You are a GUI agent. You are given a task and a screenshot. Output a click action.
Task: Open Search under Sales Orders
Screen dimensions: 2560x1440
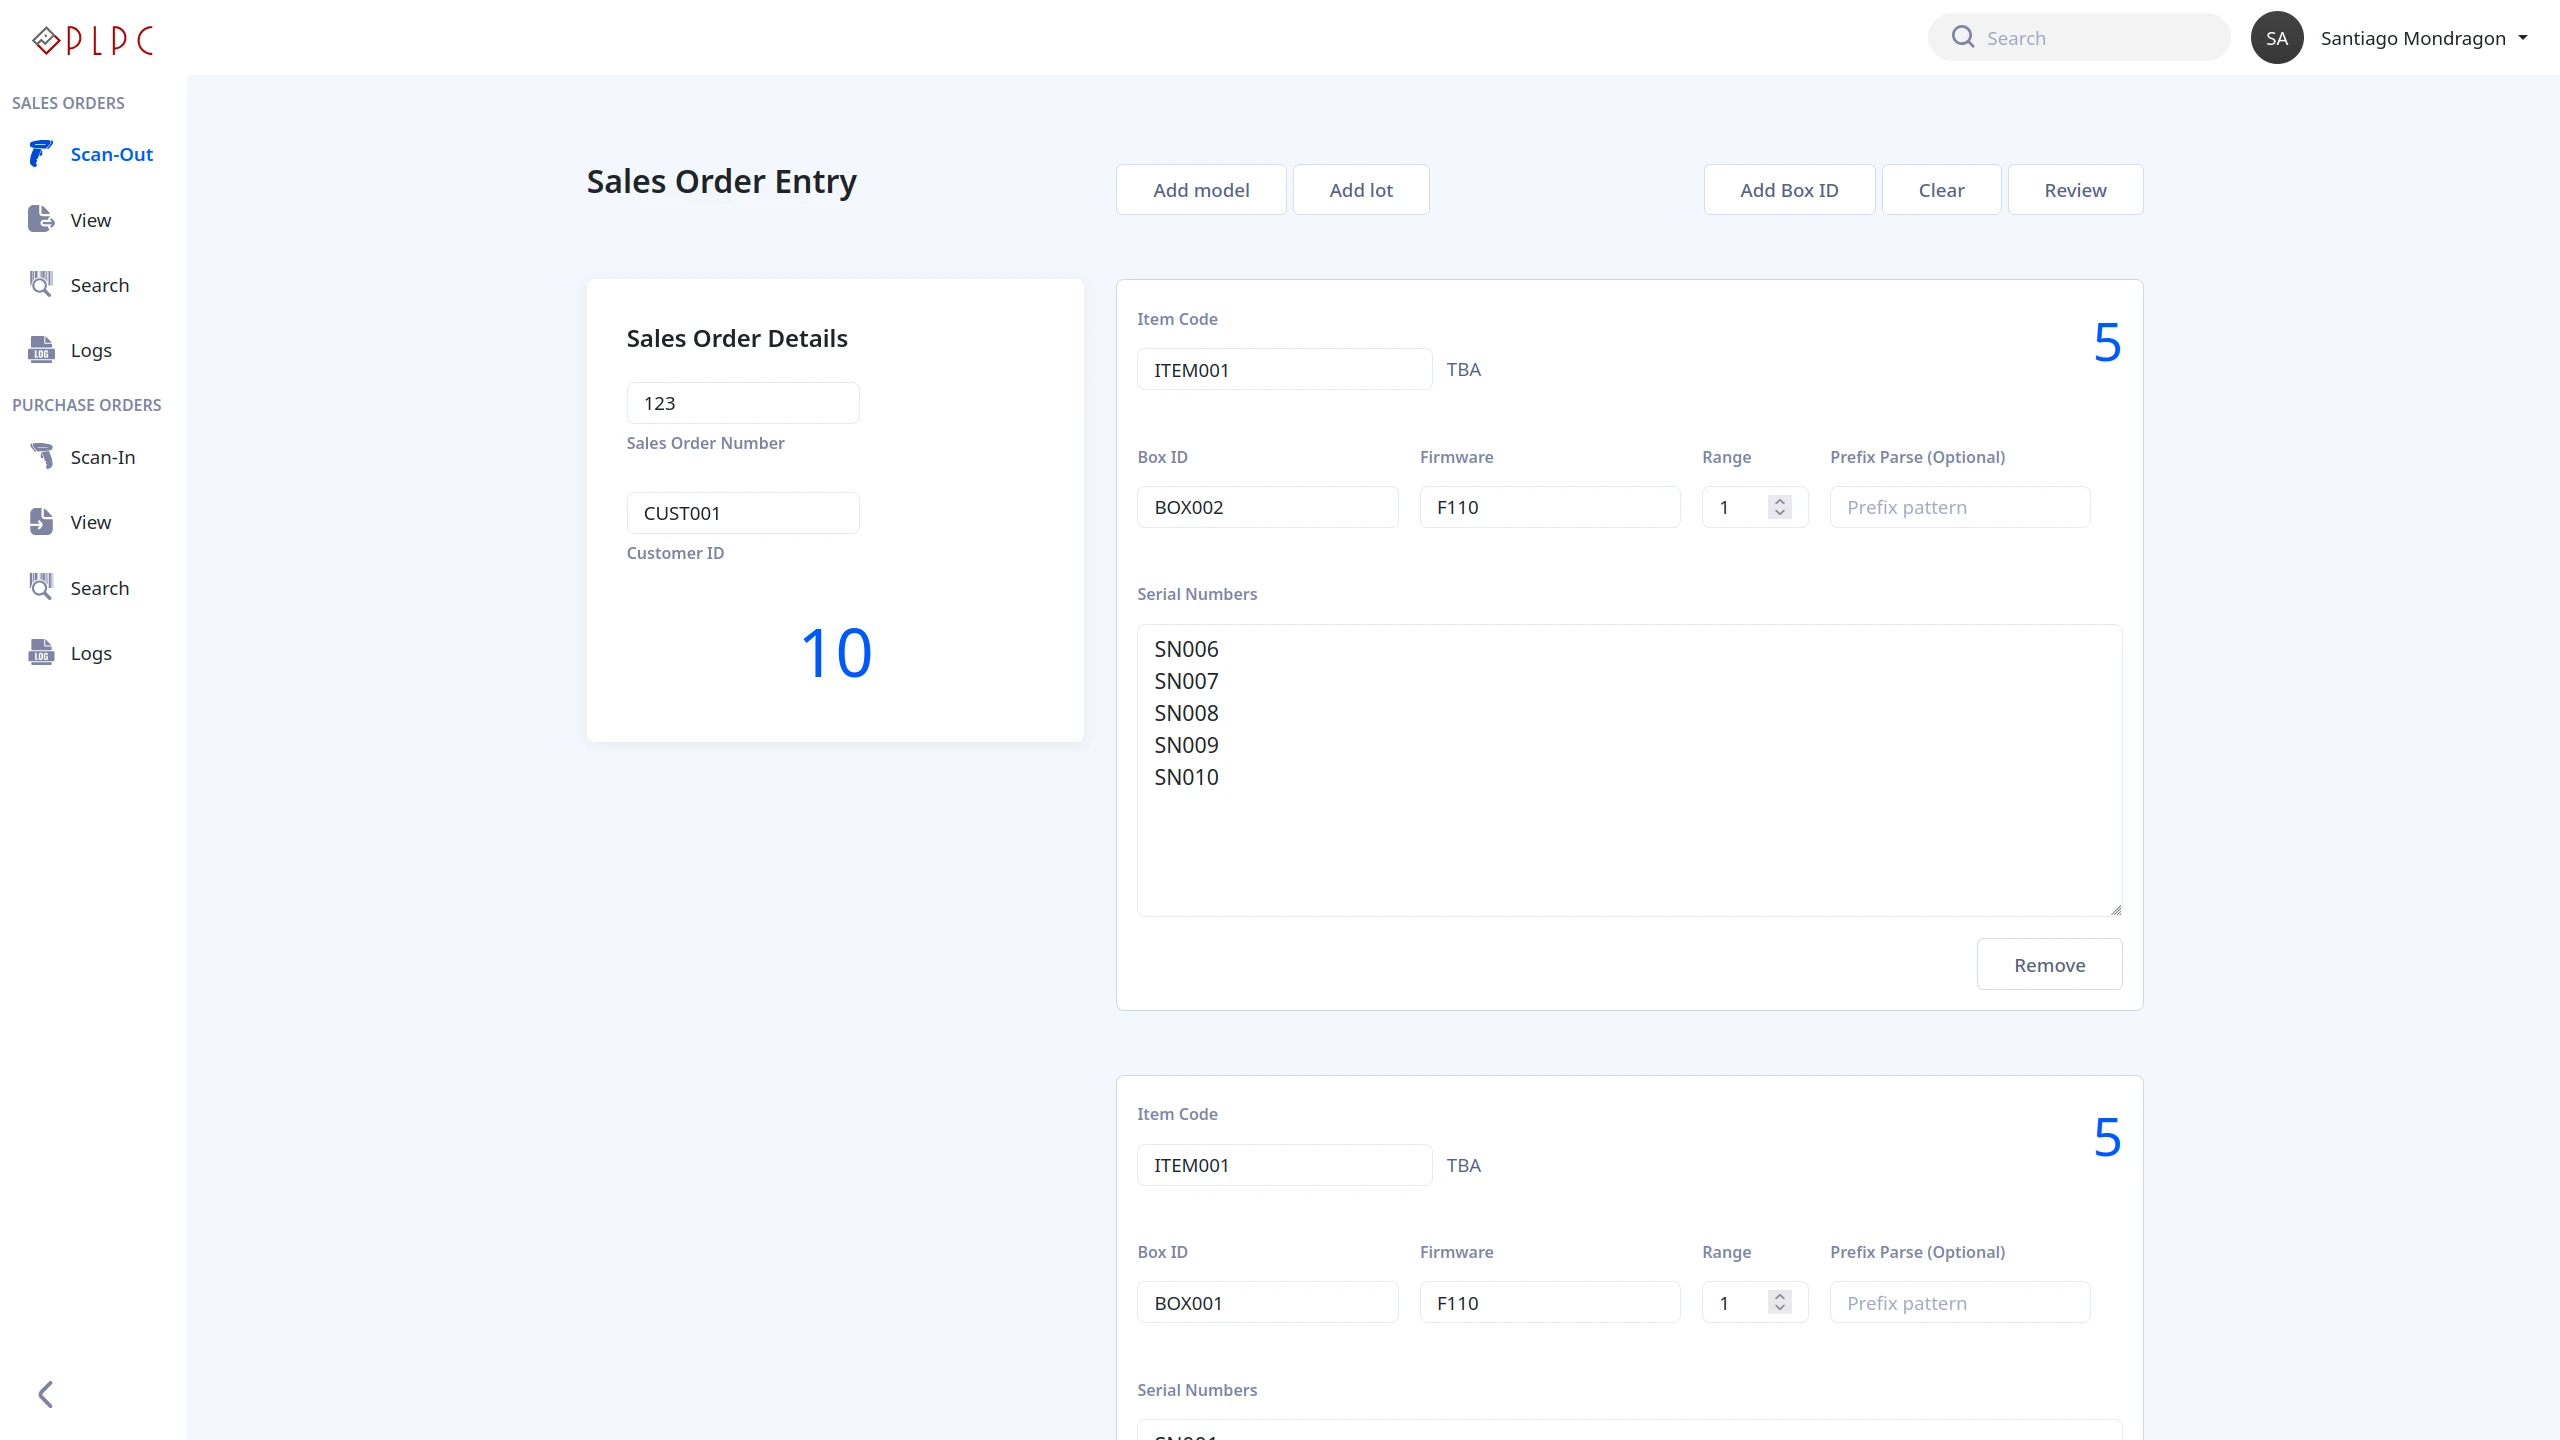coord(100,285)
